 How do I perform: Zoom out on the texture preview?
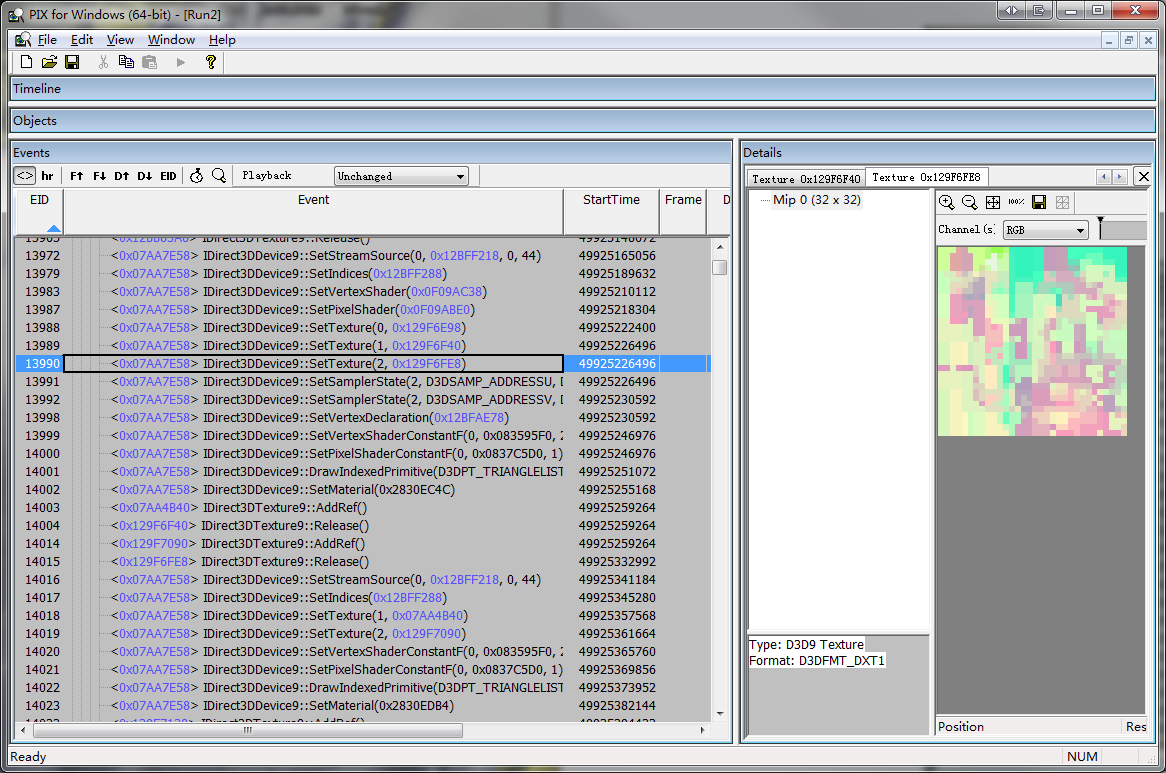[x=969, y=202]
